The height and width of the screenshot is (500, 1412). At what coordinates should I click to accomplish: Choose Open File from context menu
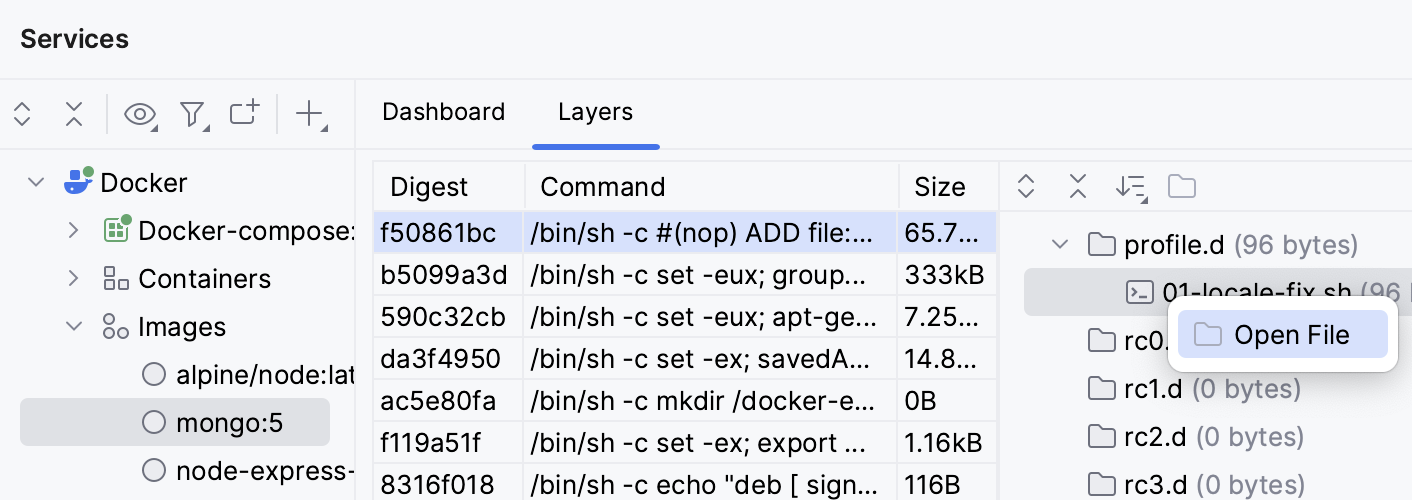[1290, 335]
